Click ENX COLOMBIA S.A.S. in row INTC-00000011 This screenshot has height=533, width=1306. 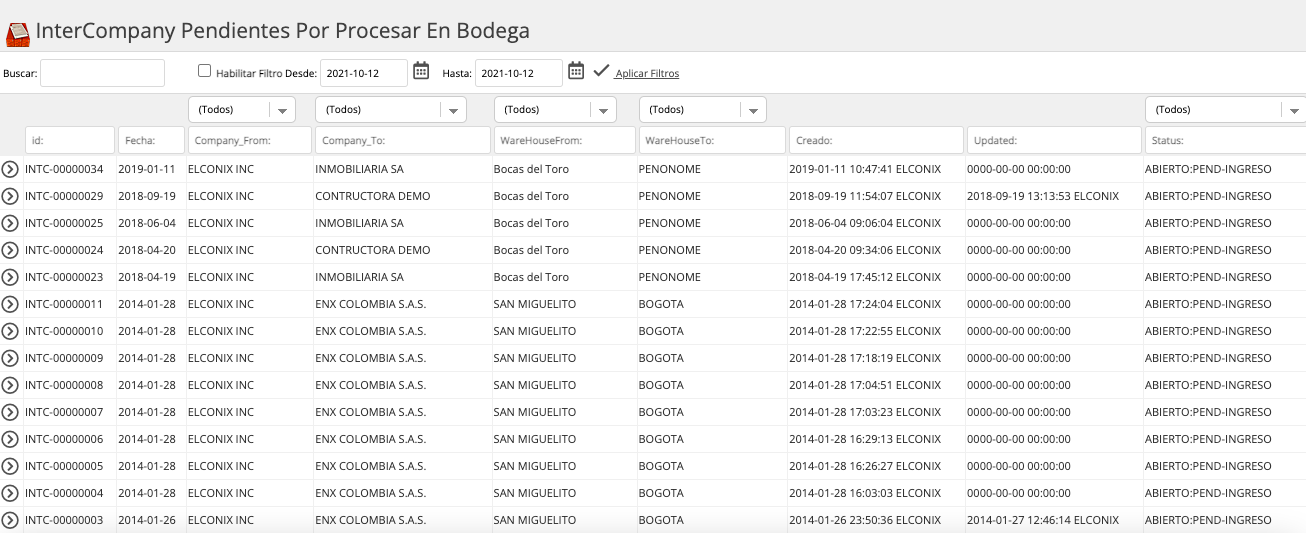[x=371, y=304]
